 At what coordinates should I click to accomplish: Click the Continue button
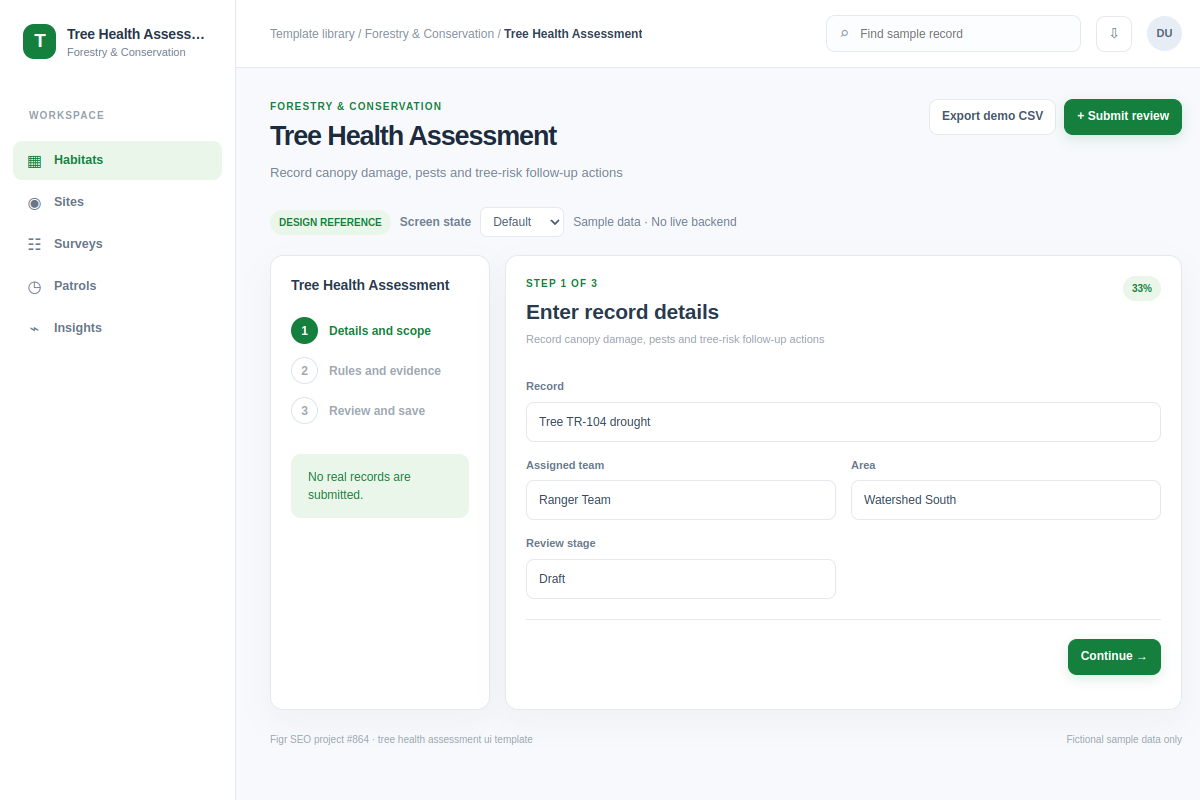pos(1114,657)
